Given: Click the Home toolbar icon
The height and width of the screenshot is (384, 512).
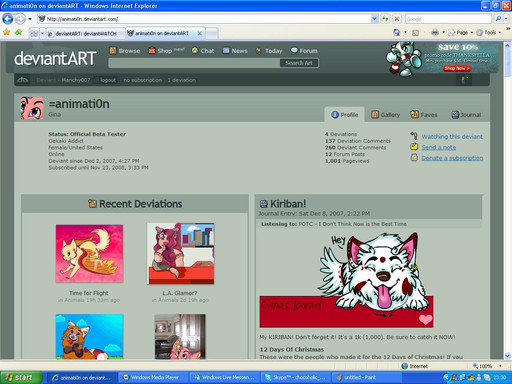Looking at the screenshot, I should 396,32.
